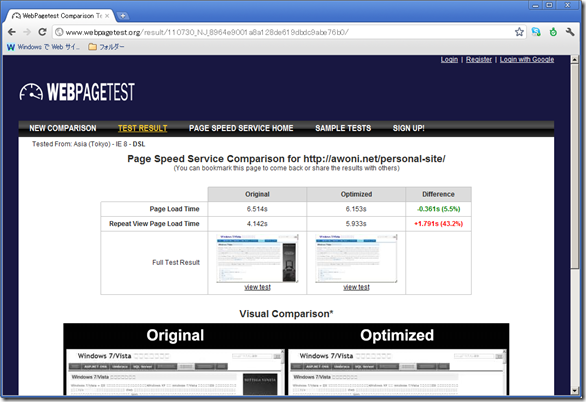Bookmark page using the star icon
Viewport: 586px width, 402px height.
pyautogui.click(x=519, y=32)
